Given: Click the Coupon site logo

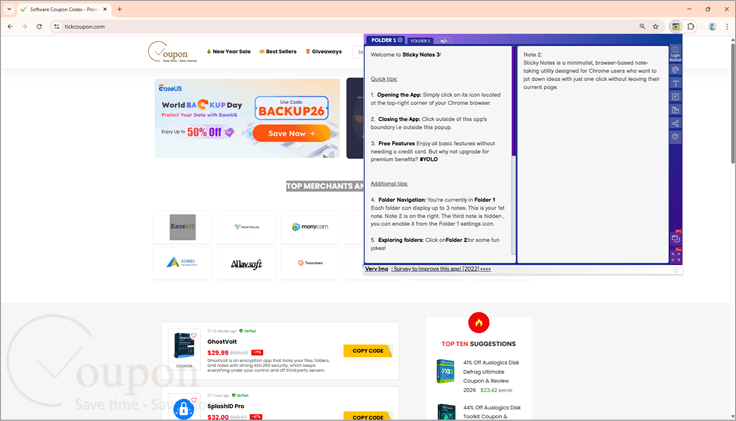Looking at the screenshot, I should (173, 52).
